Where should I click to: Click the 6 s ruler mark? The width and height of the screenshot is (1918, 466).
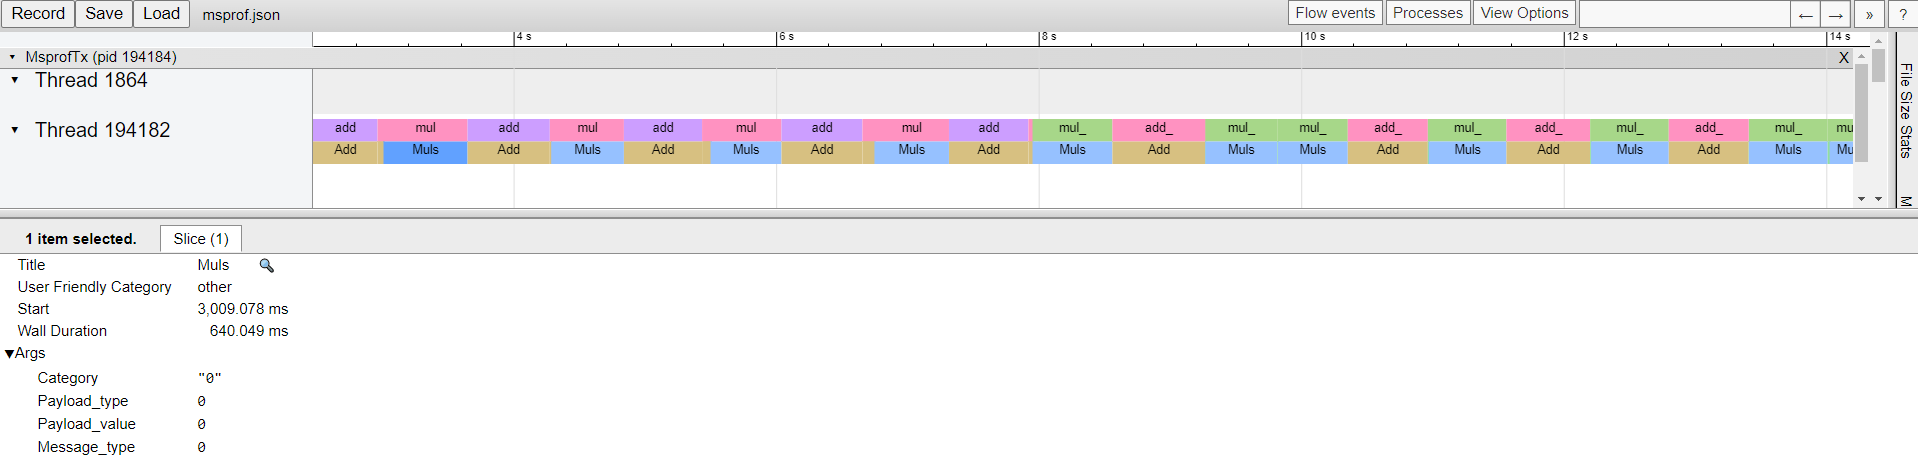pyautogui.click(x=787, y=37)
